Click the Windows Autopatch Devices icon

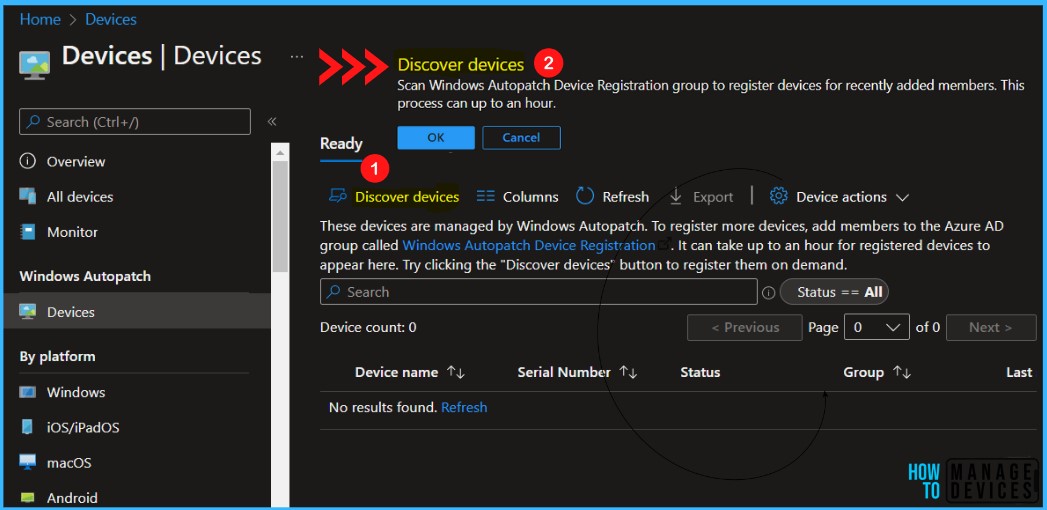click(x=27, y=312)
